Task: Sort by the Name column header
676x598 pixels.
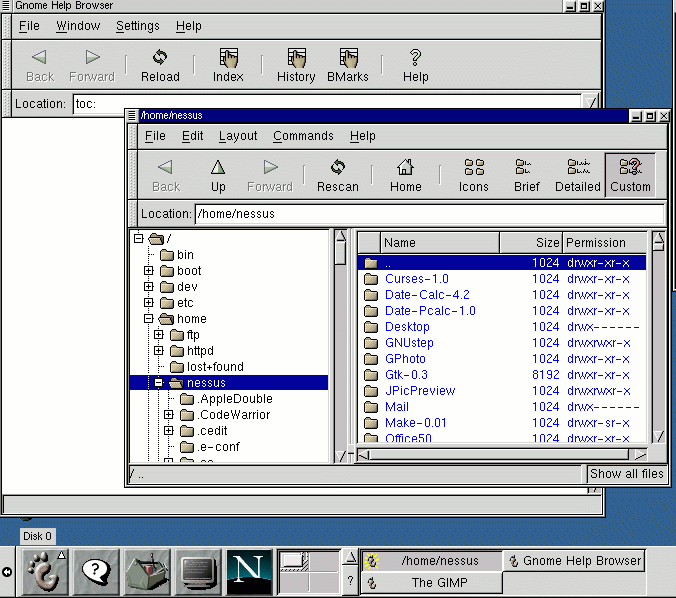Action: coord(440,243)
